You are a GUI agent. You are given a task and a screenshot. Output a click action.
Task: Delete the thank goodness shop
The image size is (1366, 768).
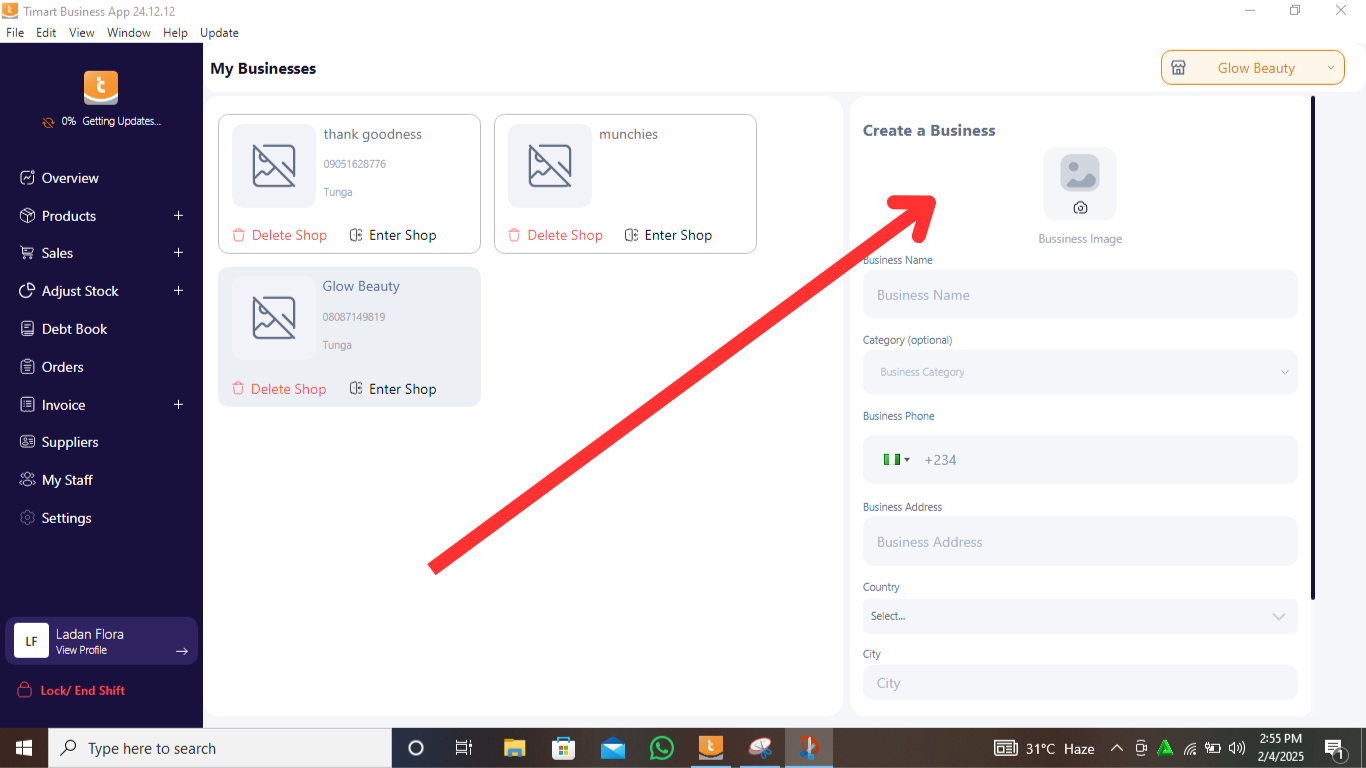coord(280,235)
